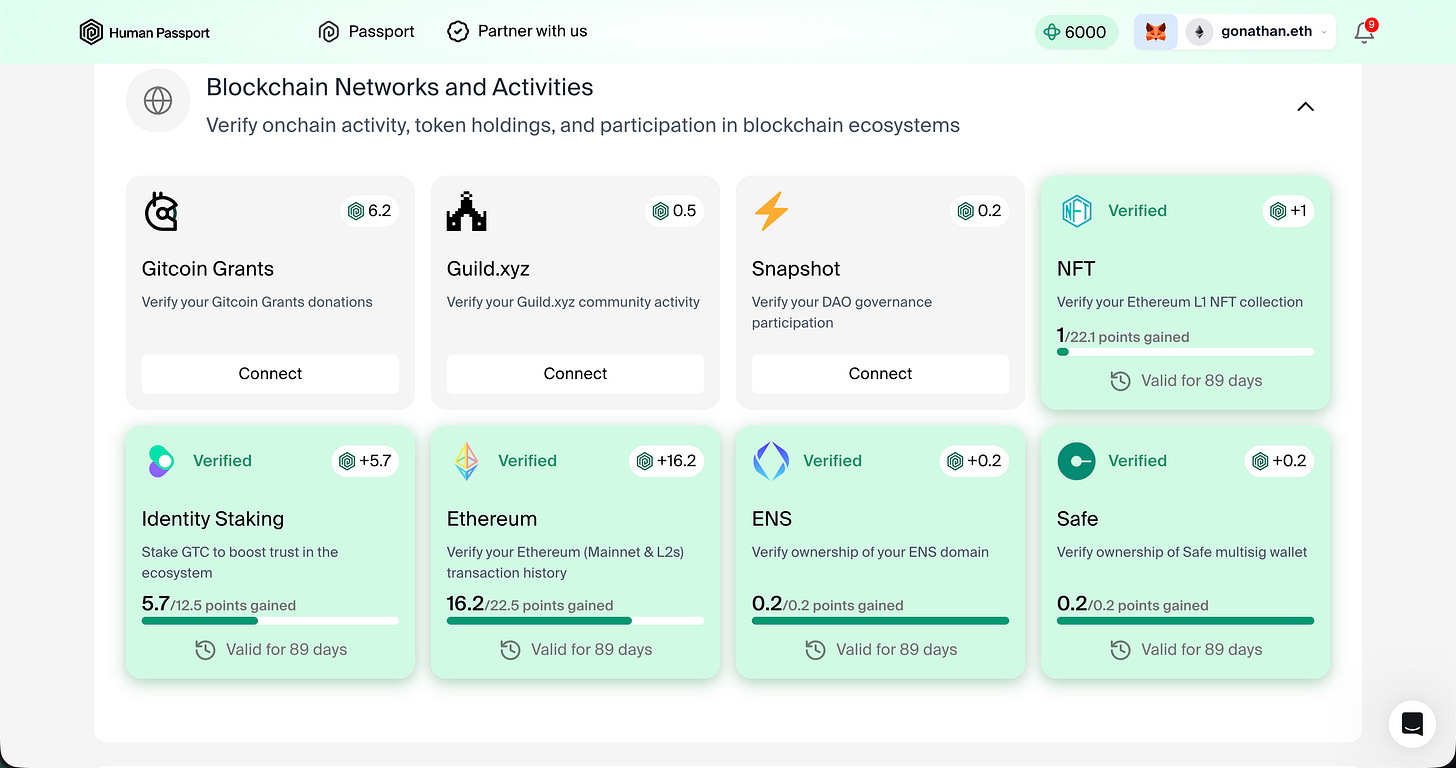Click 'Valid for 89 days' on Safe card
The width and height of the screenshot is (1456, 768).
1202,650
